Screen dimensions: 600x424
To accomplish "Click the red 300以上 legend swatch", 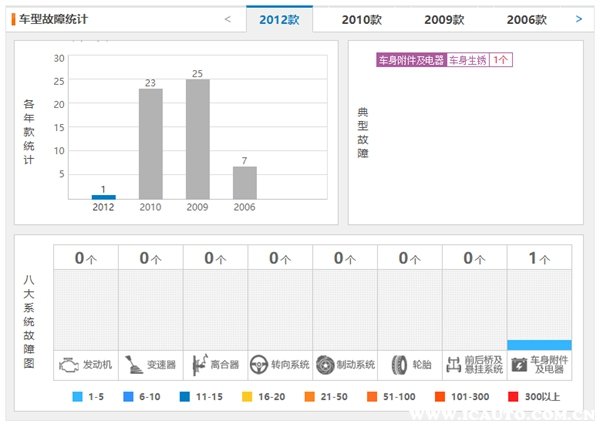I will [x=510, y=397].
